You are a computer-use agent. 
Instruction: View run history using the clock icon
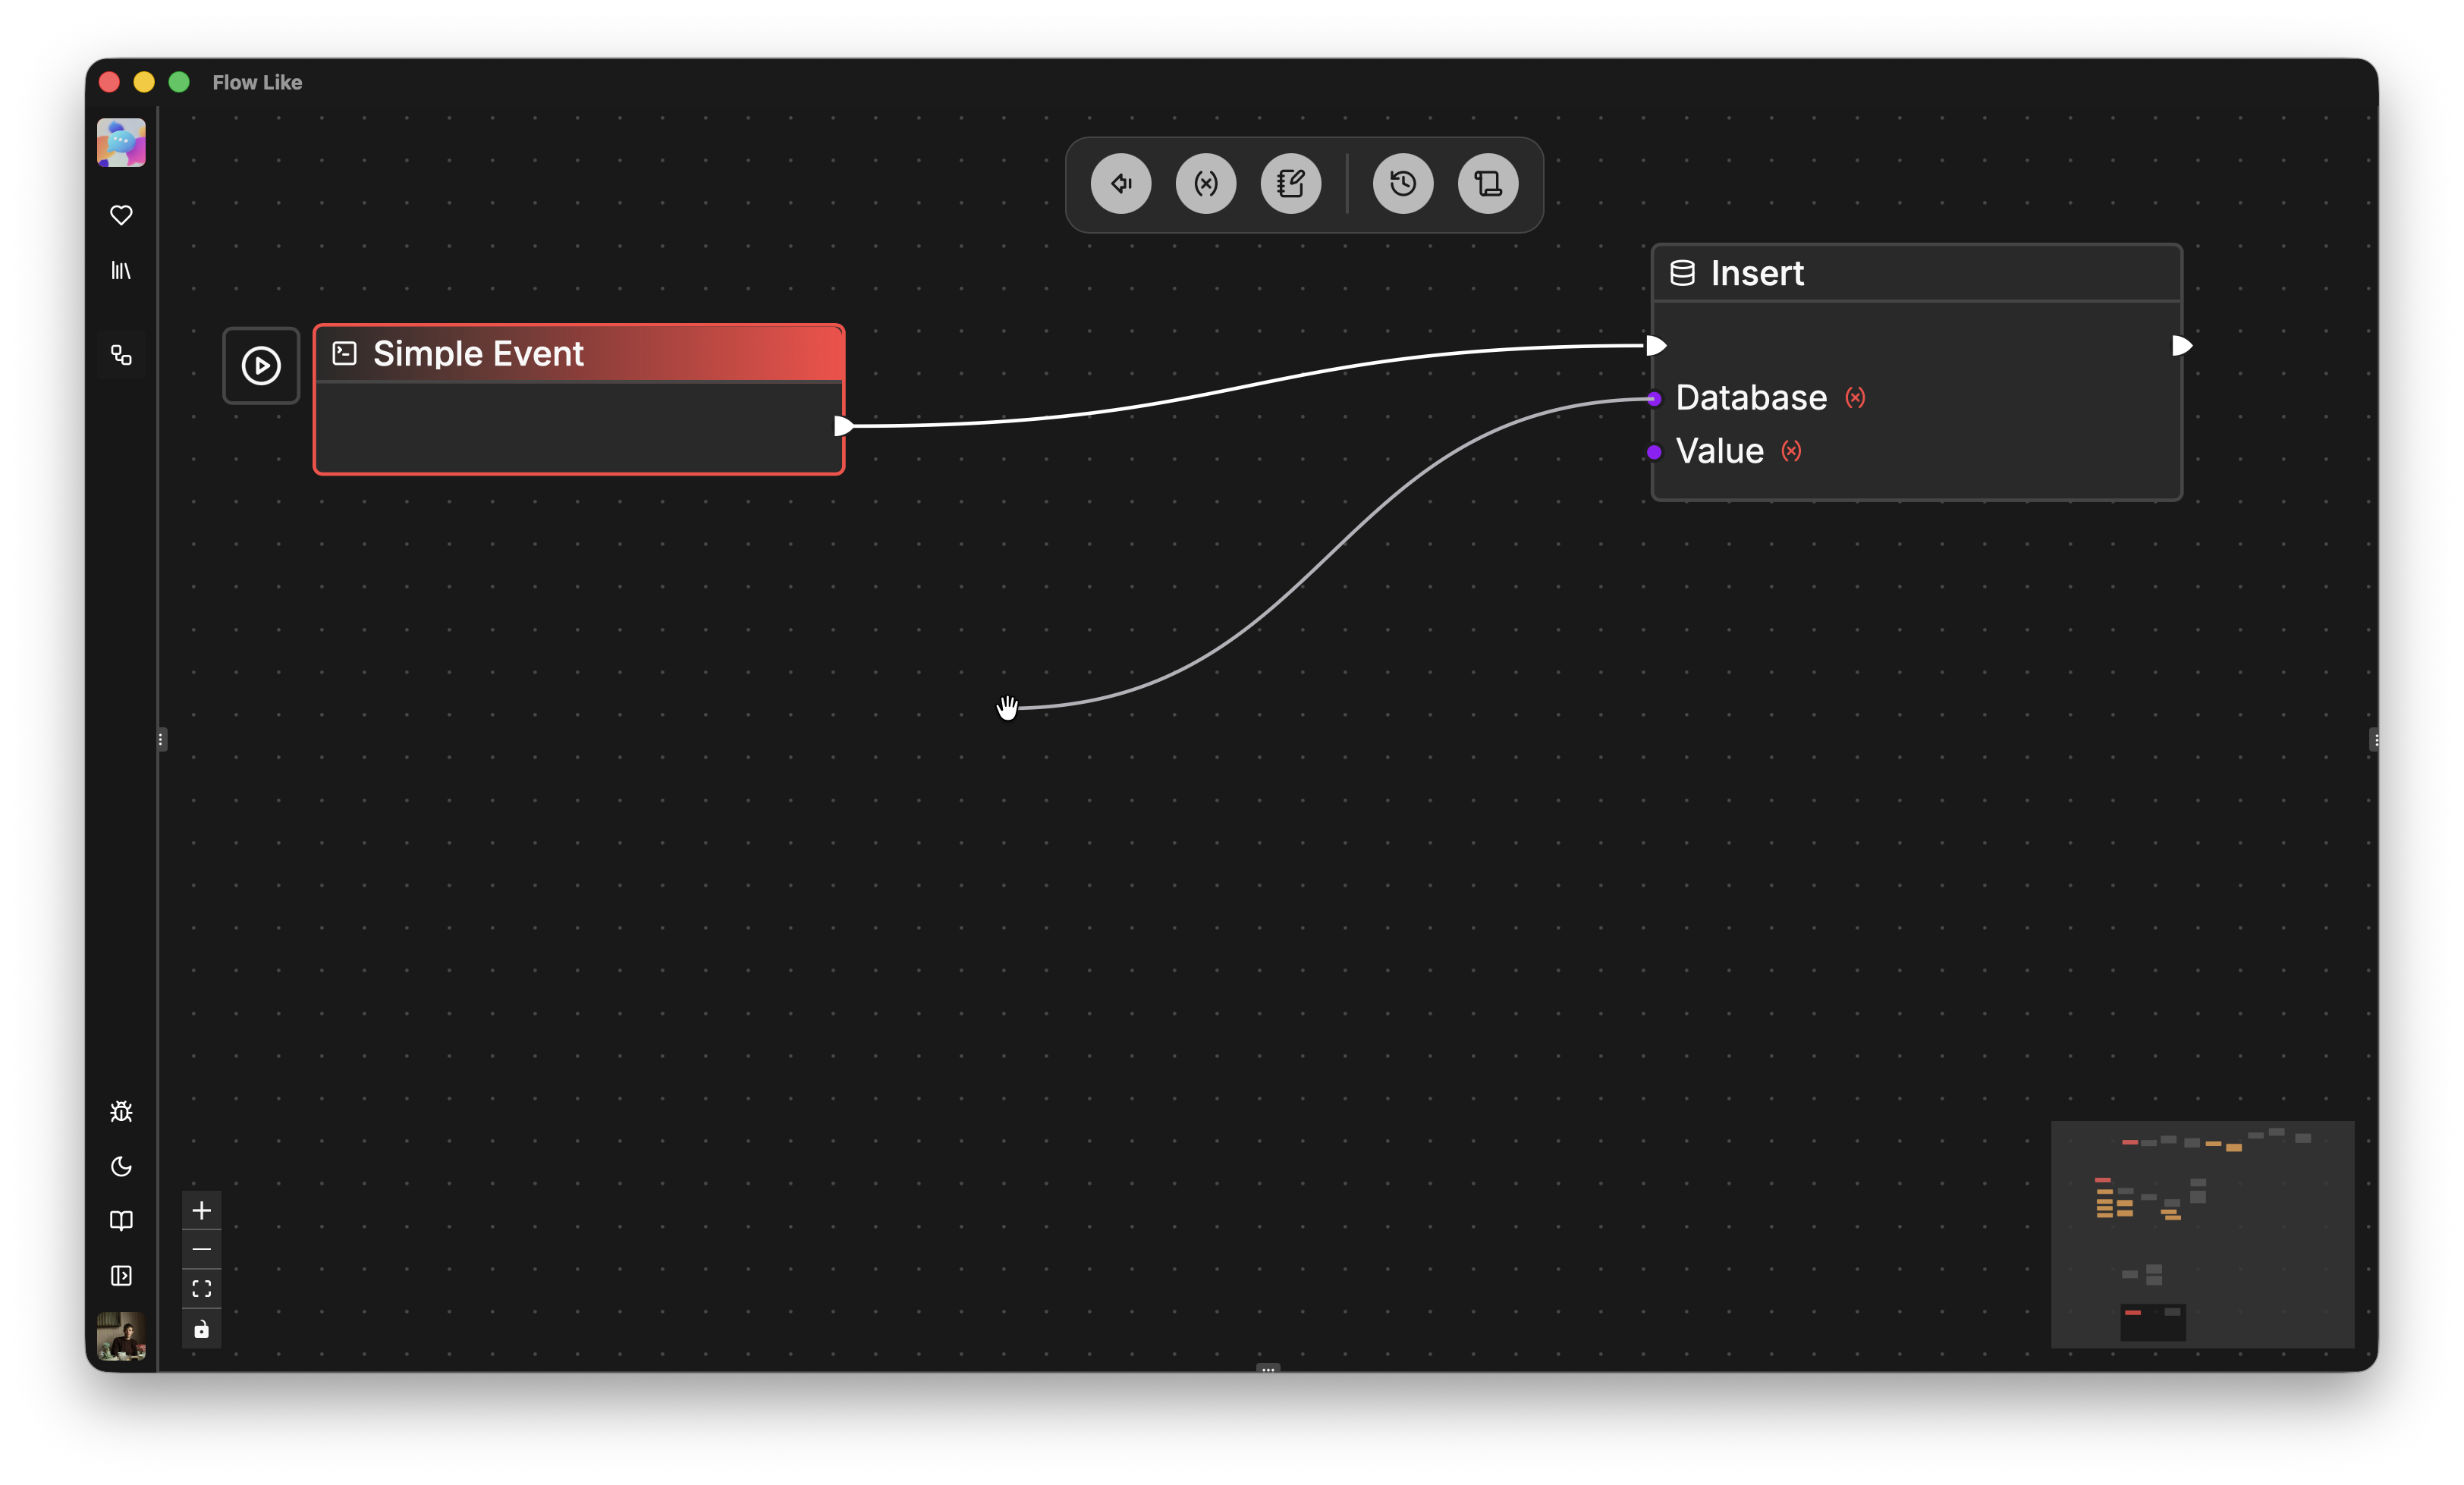(x=1402, y=183)
